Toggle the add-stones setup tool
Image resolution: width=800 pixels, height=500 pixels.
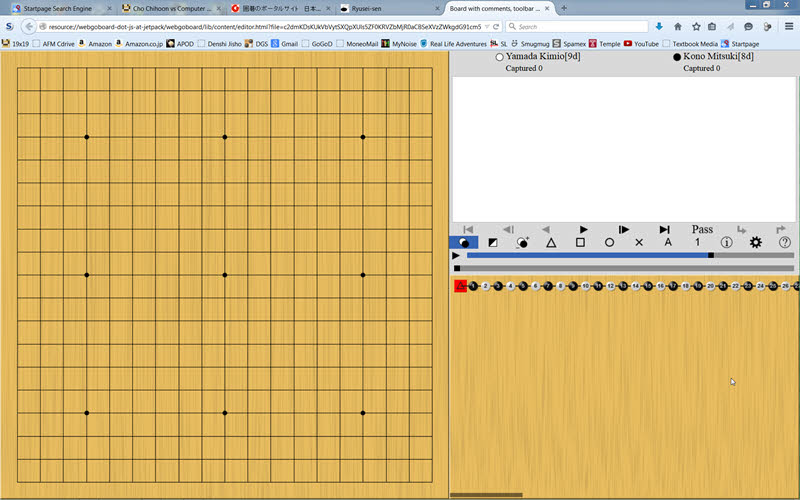[522, 242]
